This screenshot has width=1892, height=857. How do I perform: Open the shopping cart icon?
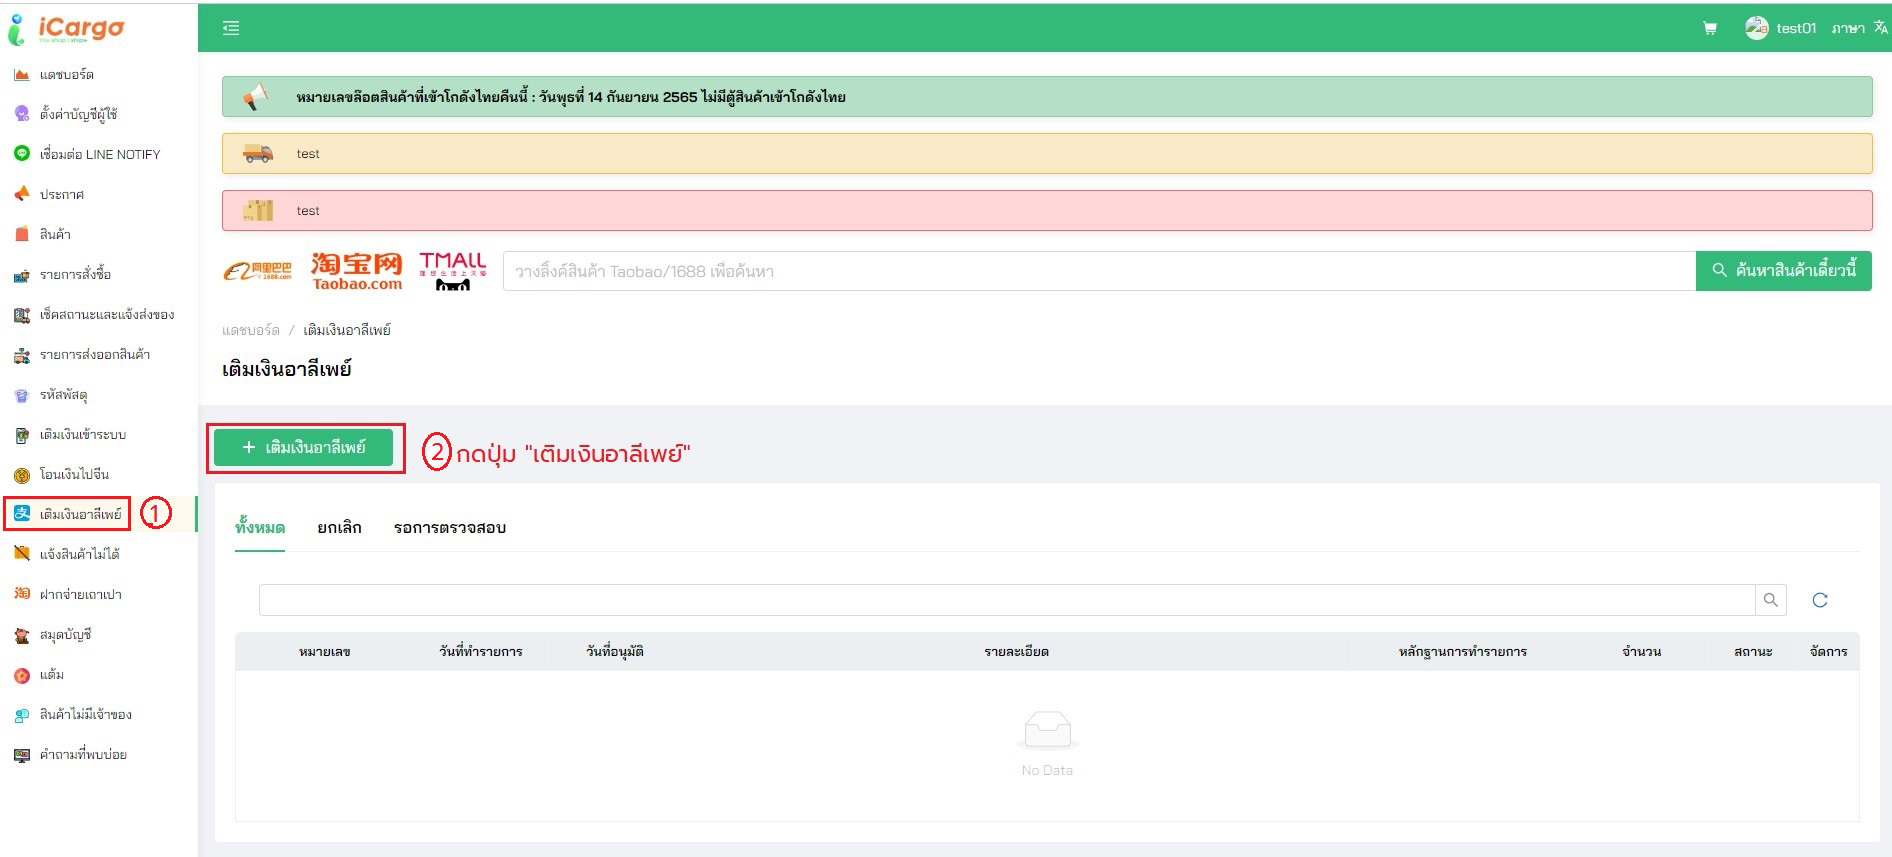(1710, 28)
